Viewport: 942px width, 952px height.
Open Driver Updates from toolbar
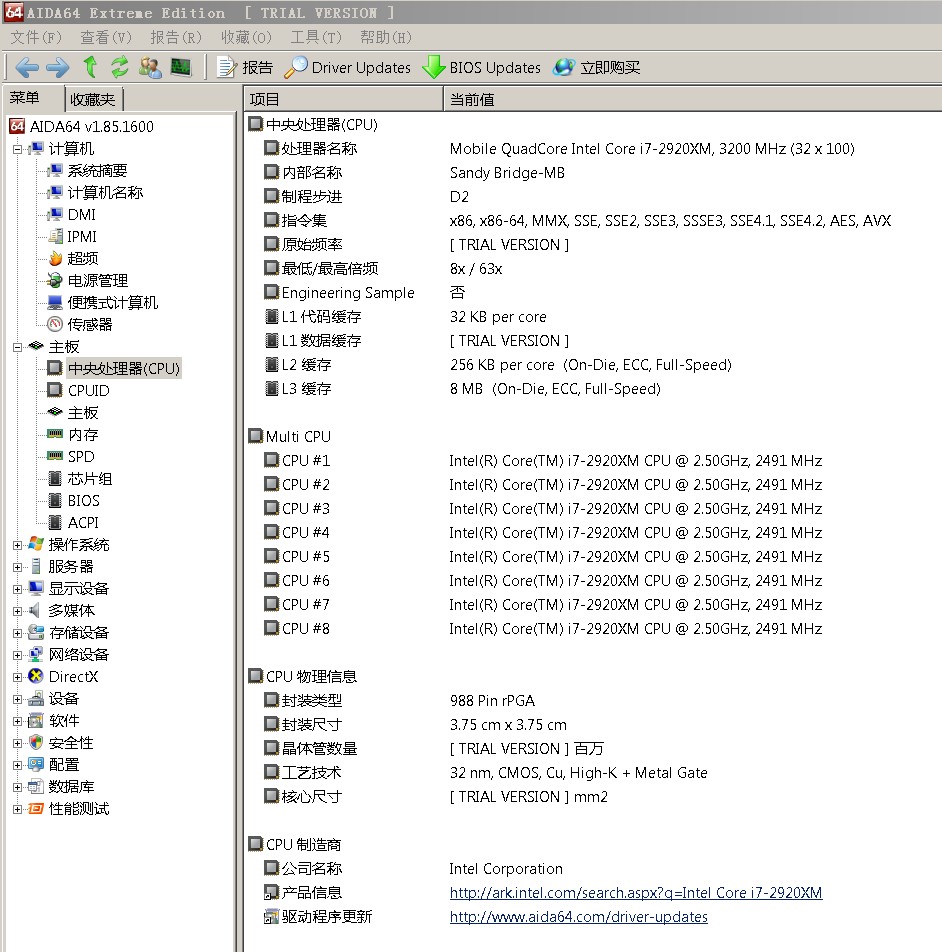pyautogui.click(x=347, y=67)
